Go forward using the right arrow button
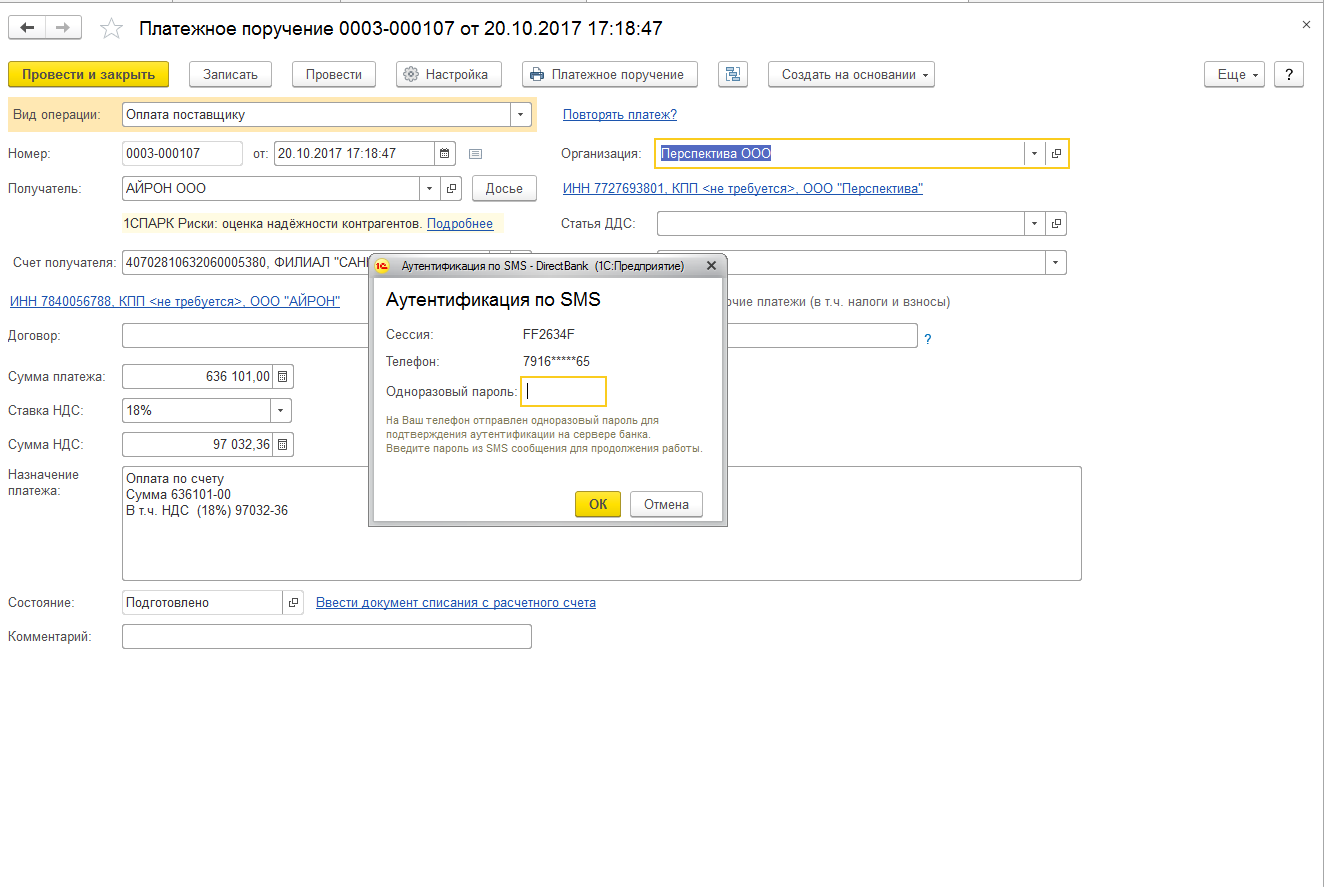 point(63,29)
